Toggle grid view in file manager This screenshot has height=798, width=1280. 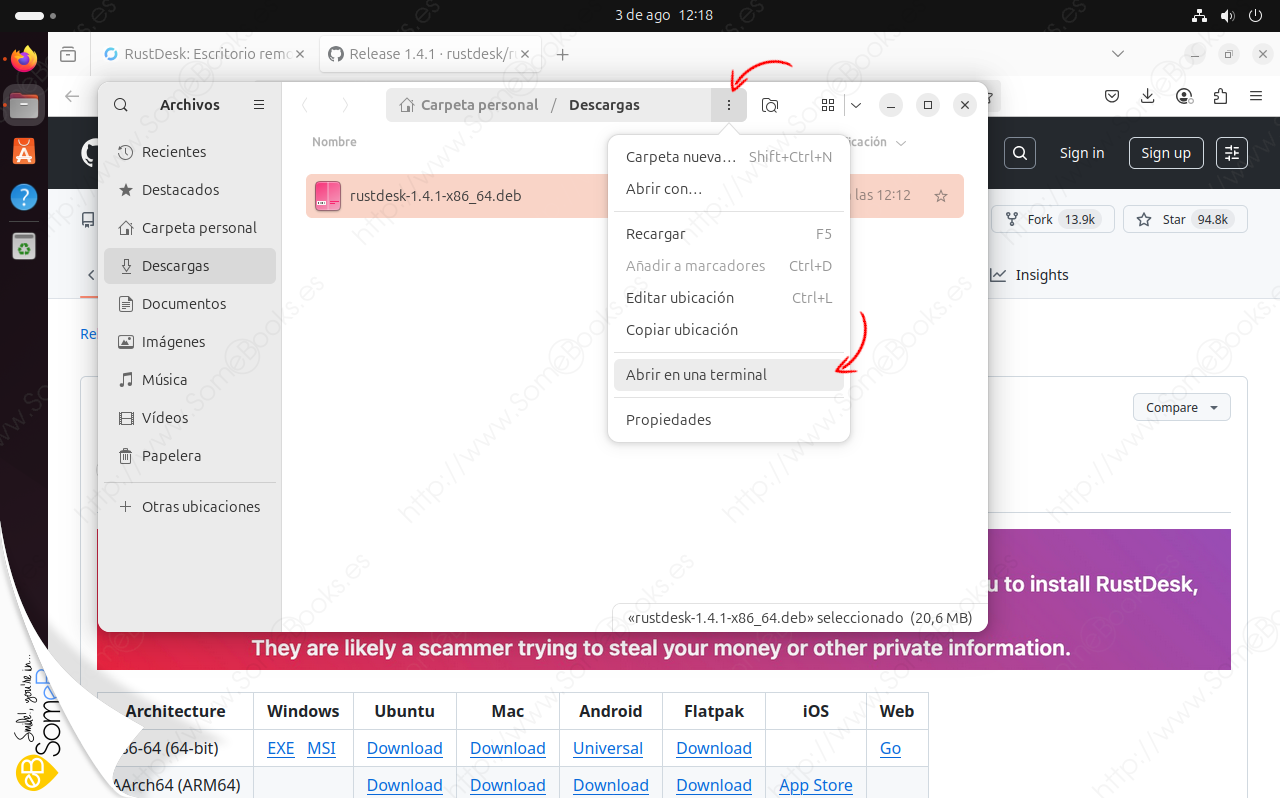828,105
